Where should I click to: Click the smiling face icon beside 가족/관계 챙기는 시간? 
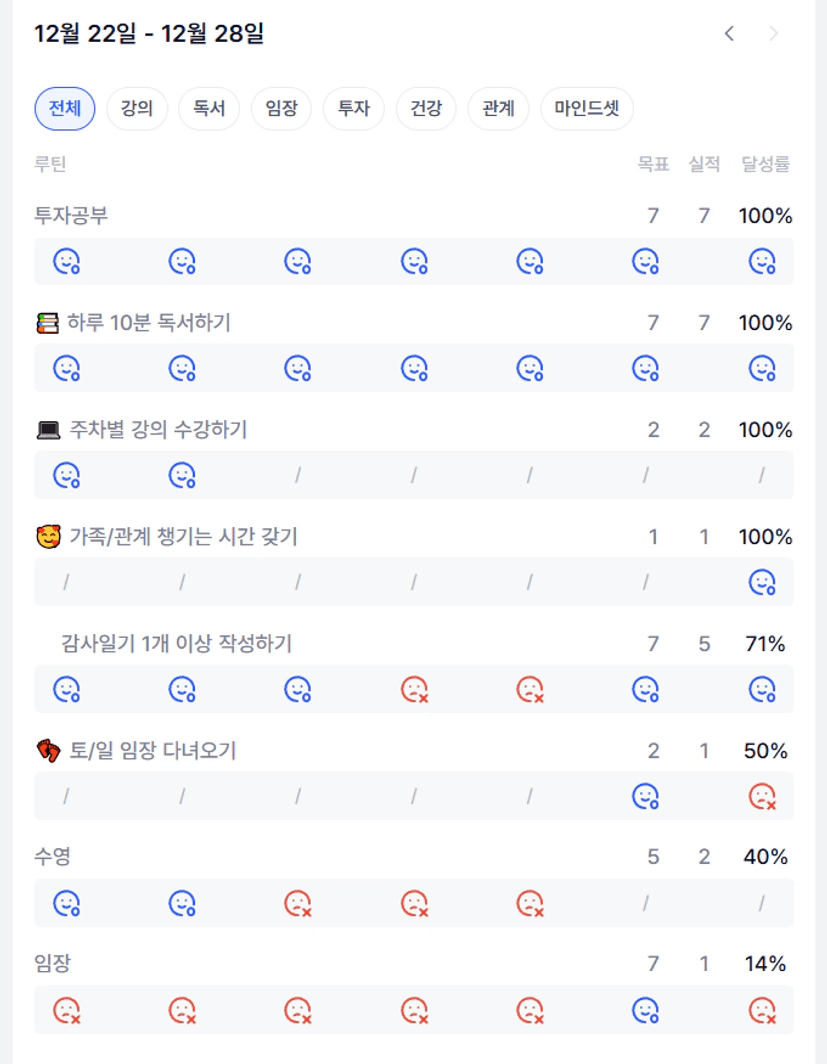pos(47,537)
